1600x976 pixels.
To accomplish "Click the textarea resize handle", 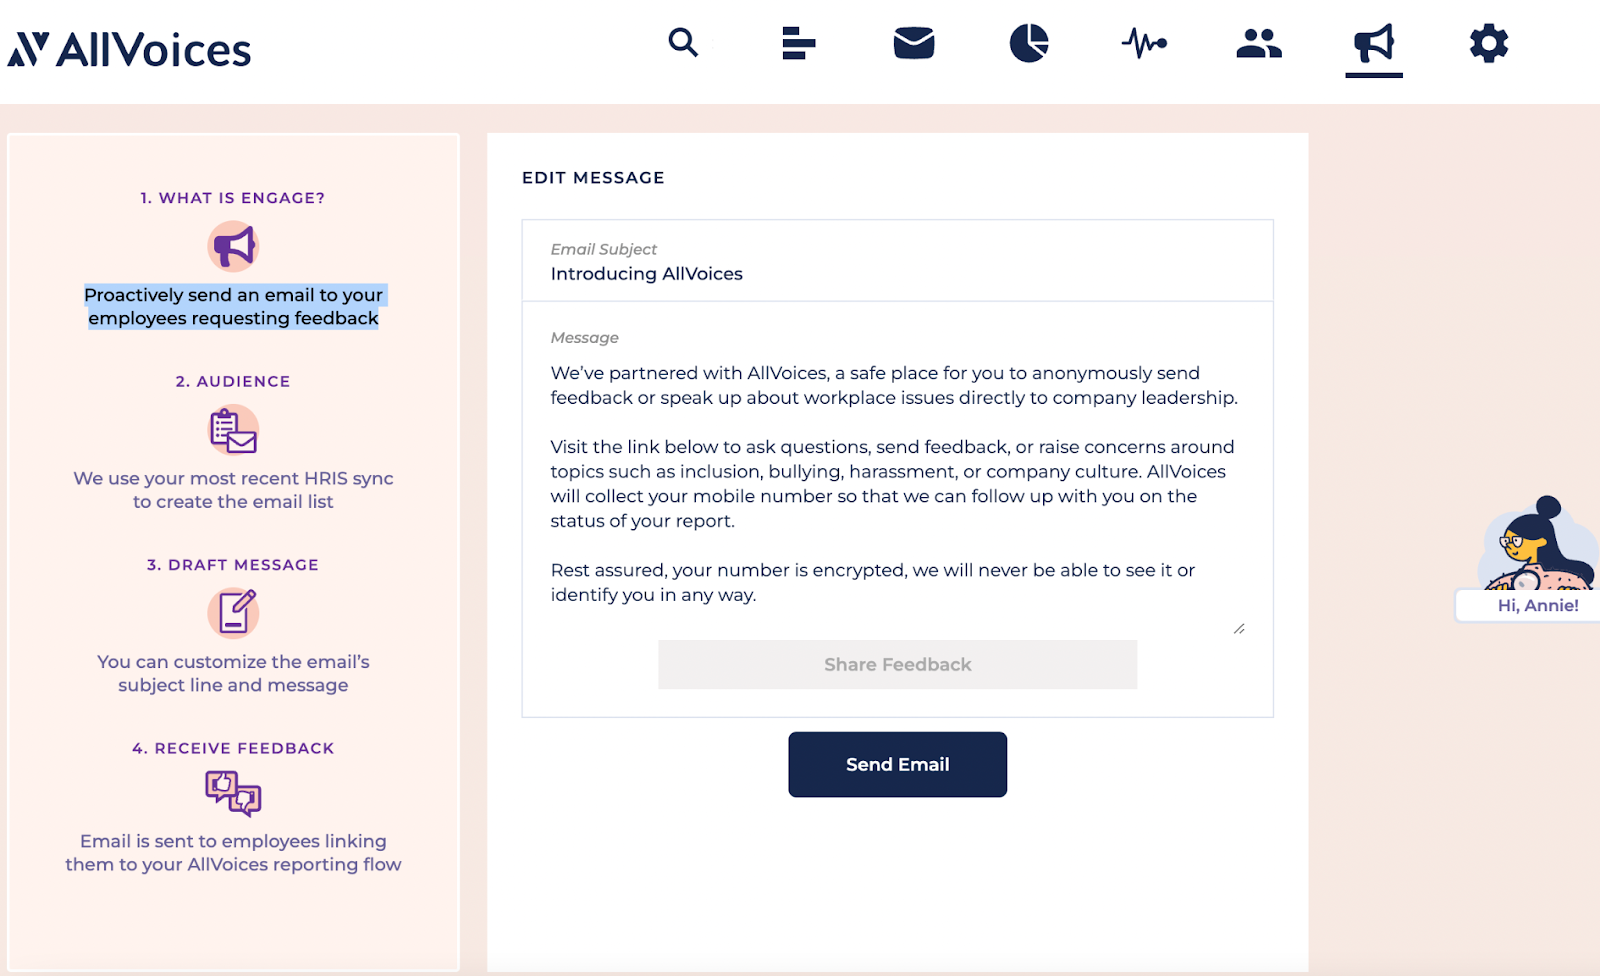I will 1239,628.
